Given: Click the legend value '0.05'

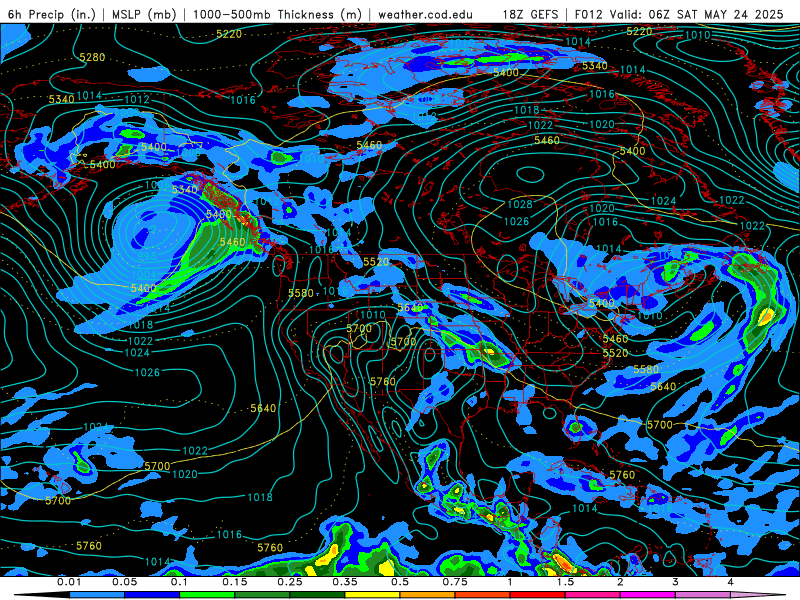Looking at the screenshot, I should point(124,582).
